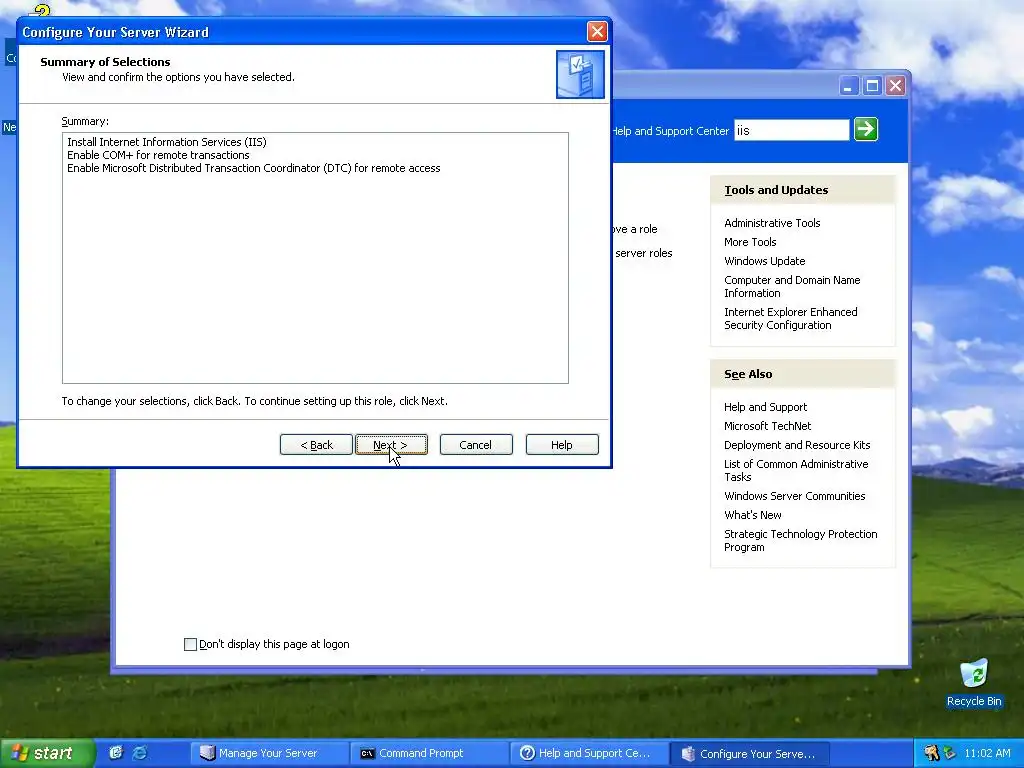This screenshot has width=1024, height=768.
Task: Close the Configure Your Server Wizard dialog
Action: pyautogui.click(x=597, y=31)
